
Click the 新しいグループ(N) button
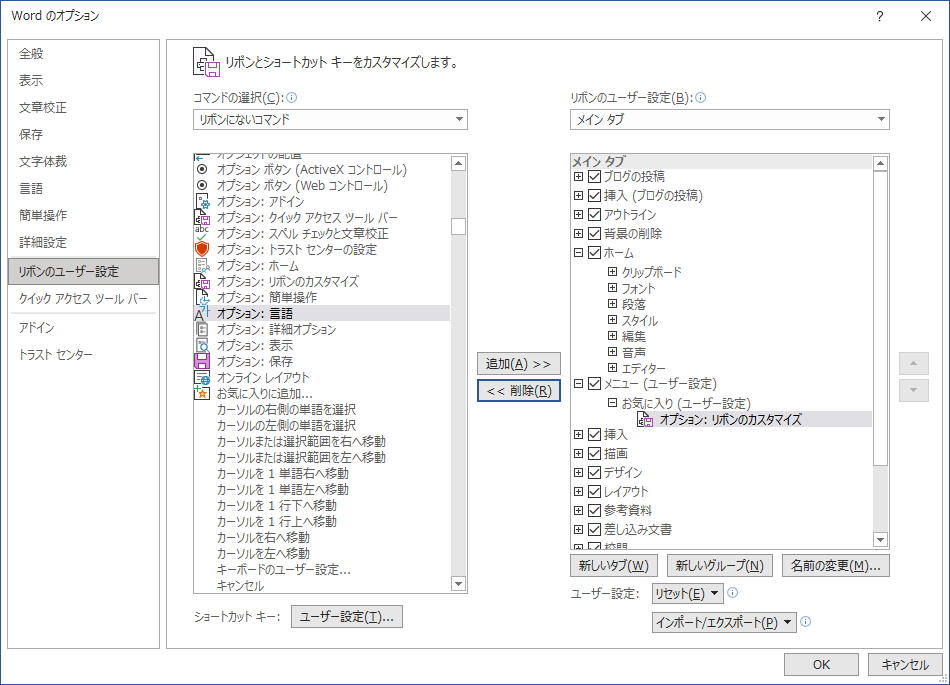coord(719,566)
